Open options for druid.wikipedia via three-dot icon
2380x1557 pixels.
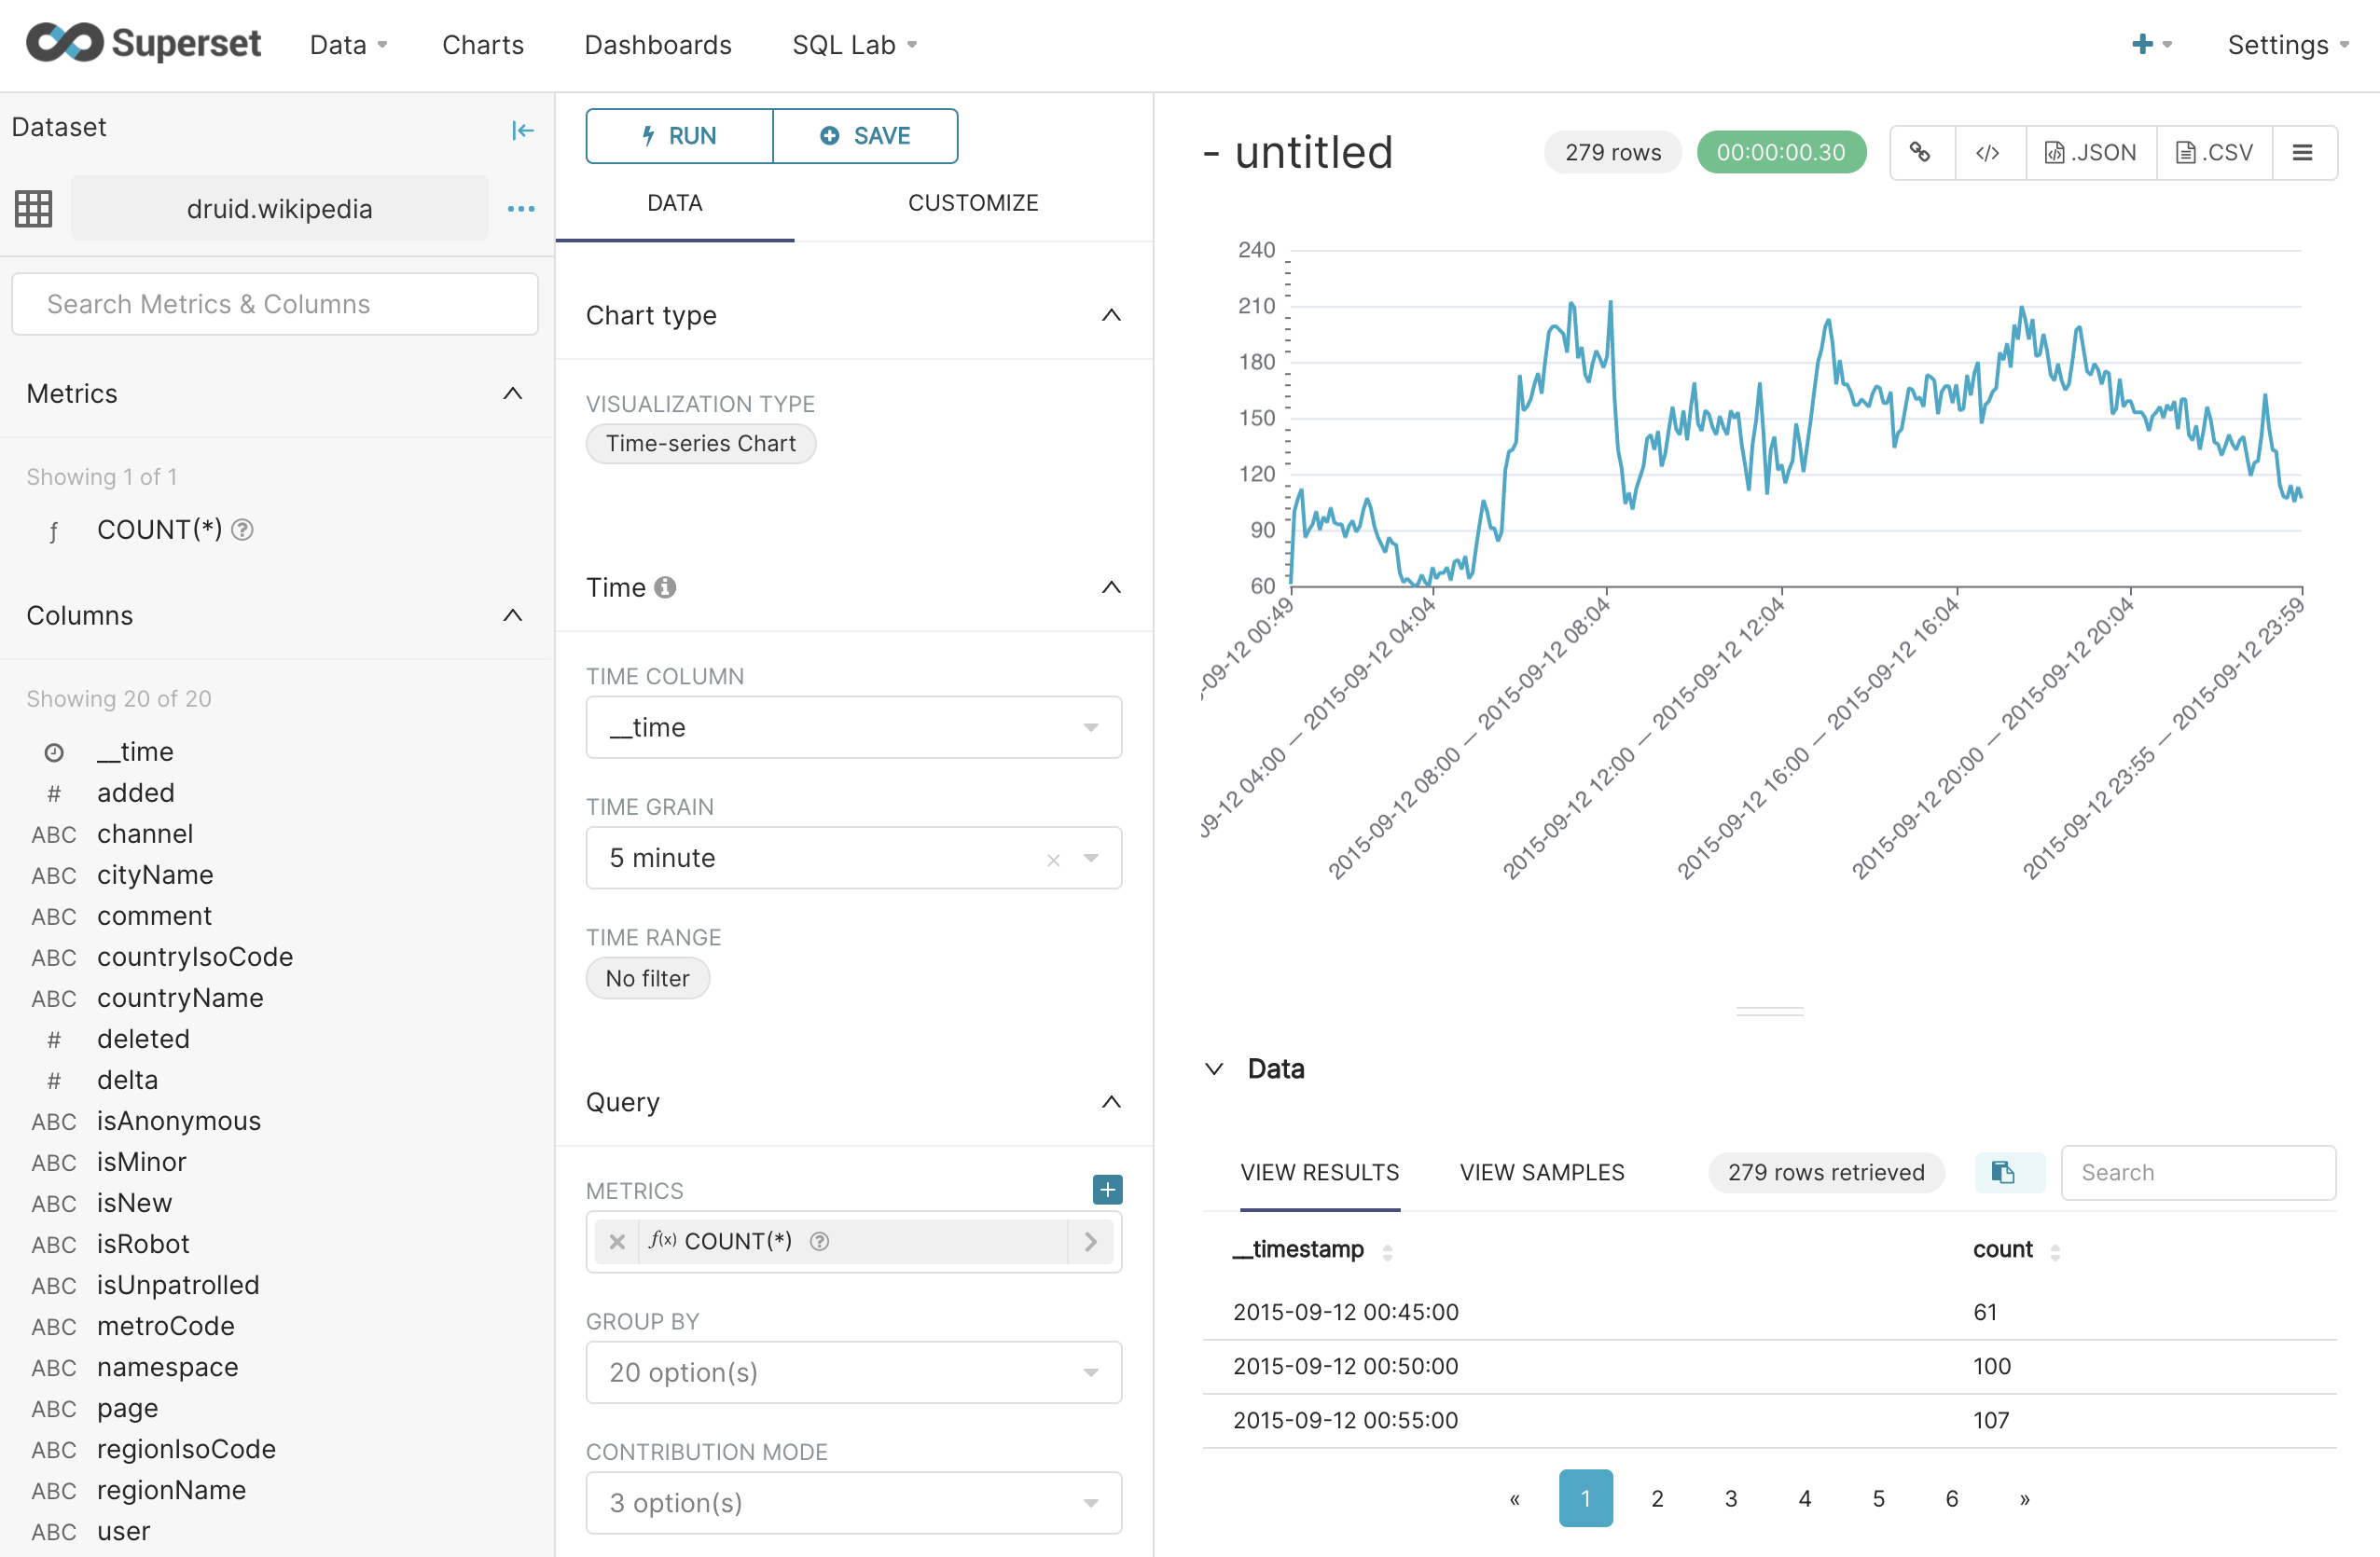pos(521,209)
